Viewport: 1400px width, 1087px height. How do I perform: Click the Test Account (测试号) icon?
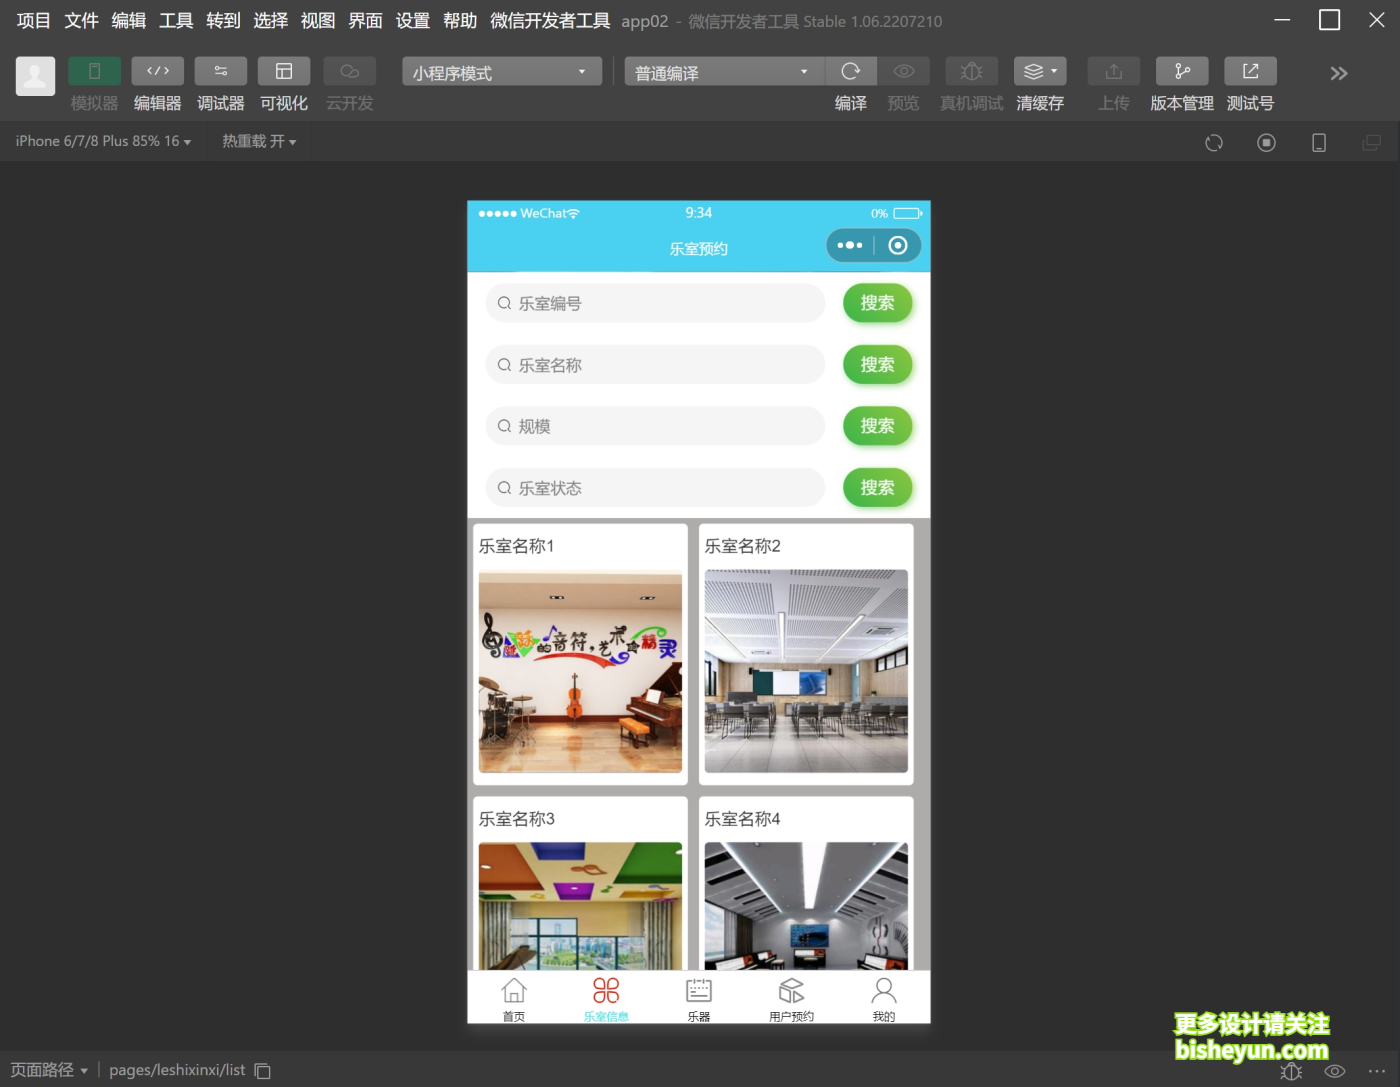pos(1250,71)
